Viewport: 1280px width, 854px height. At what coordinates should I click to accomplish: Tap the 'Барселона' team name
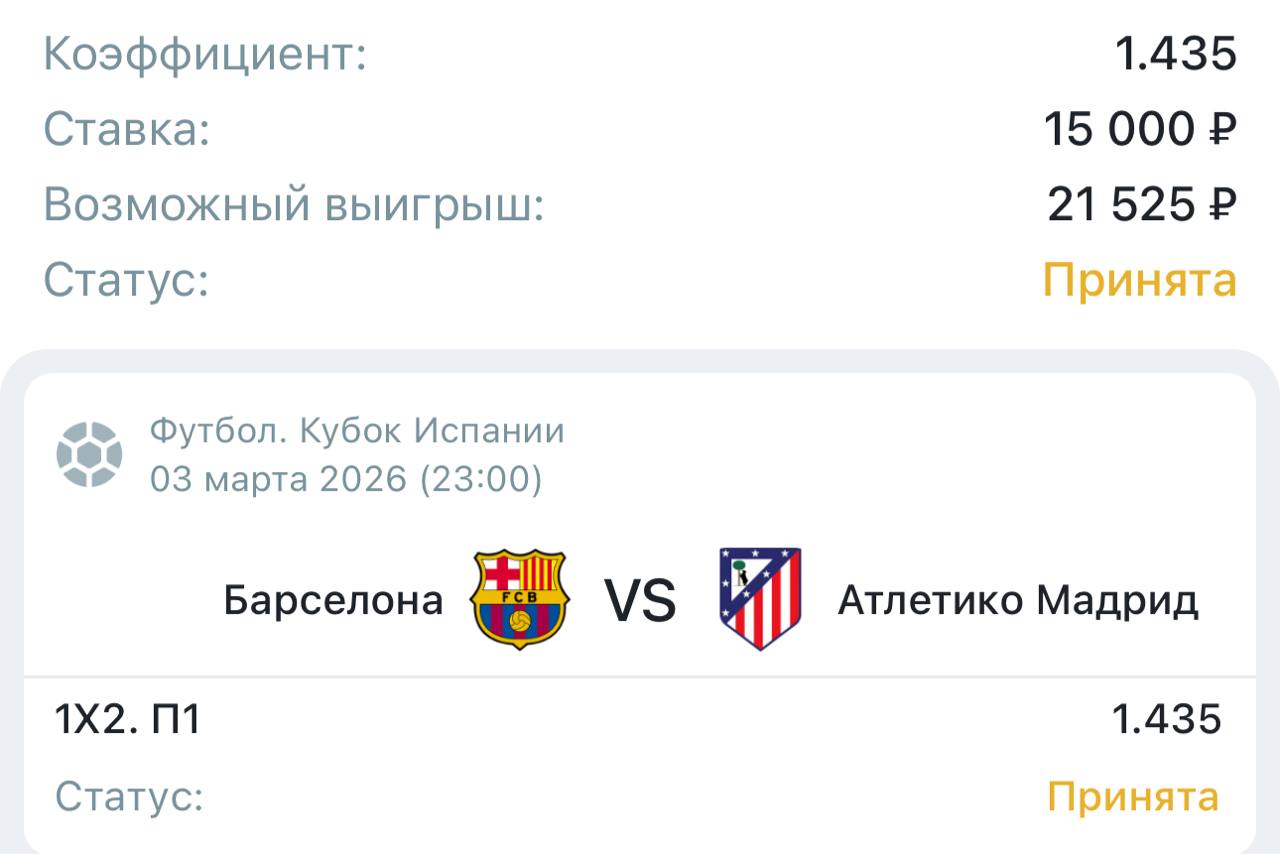pyautogui.click(x=333, y=601)
